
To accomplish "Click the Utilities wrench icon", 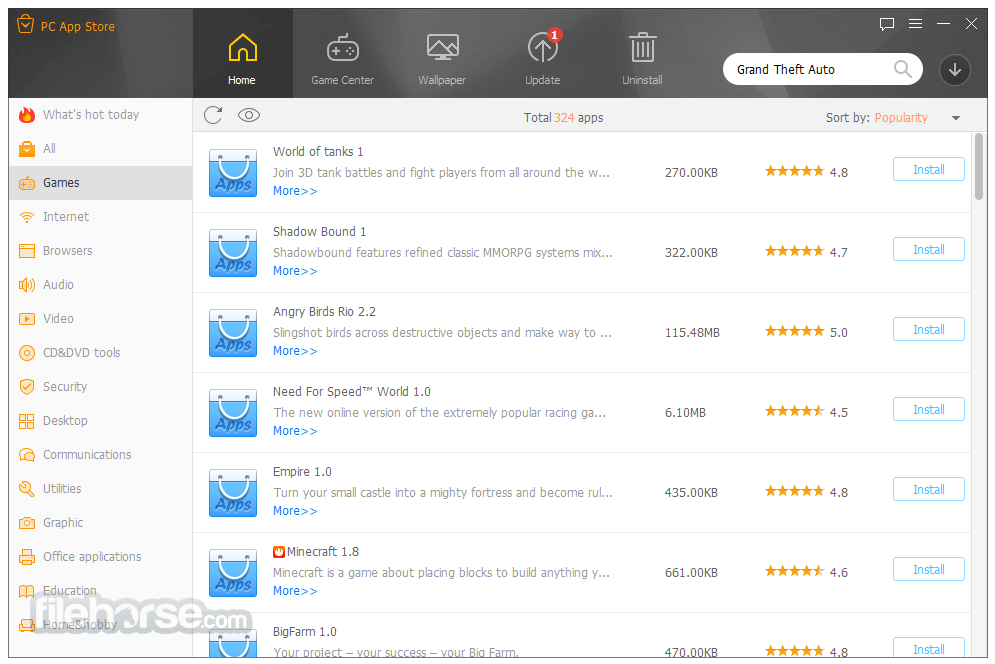I will tap(27, 489).
